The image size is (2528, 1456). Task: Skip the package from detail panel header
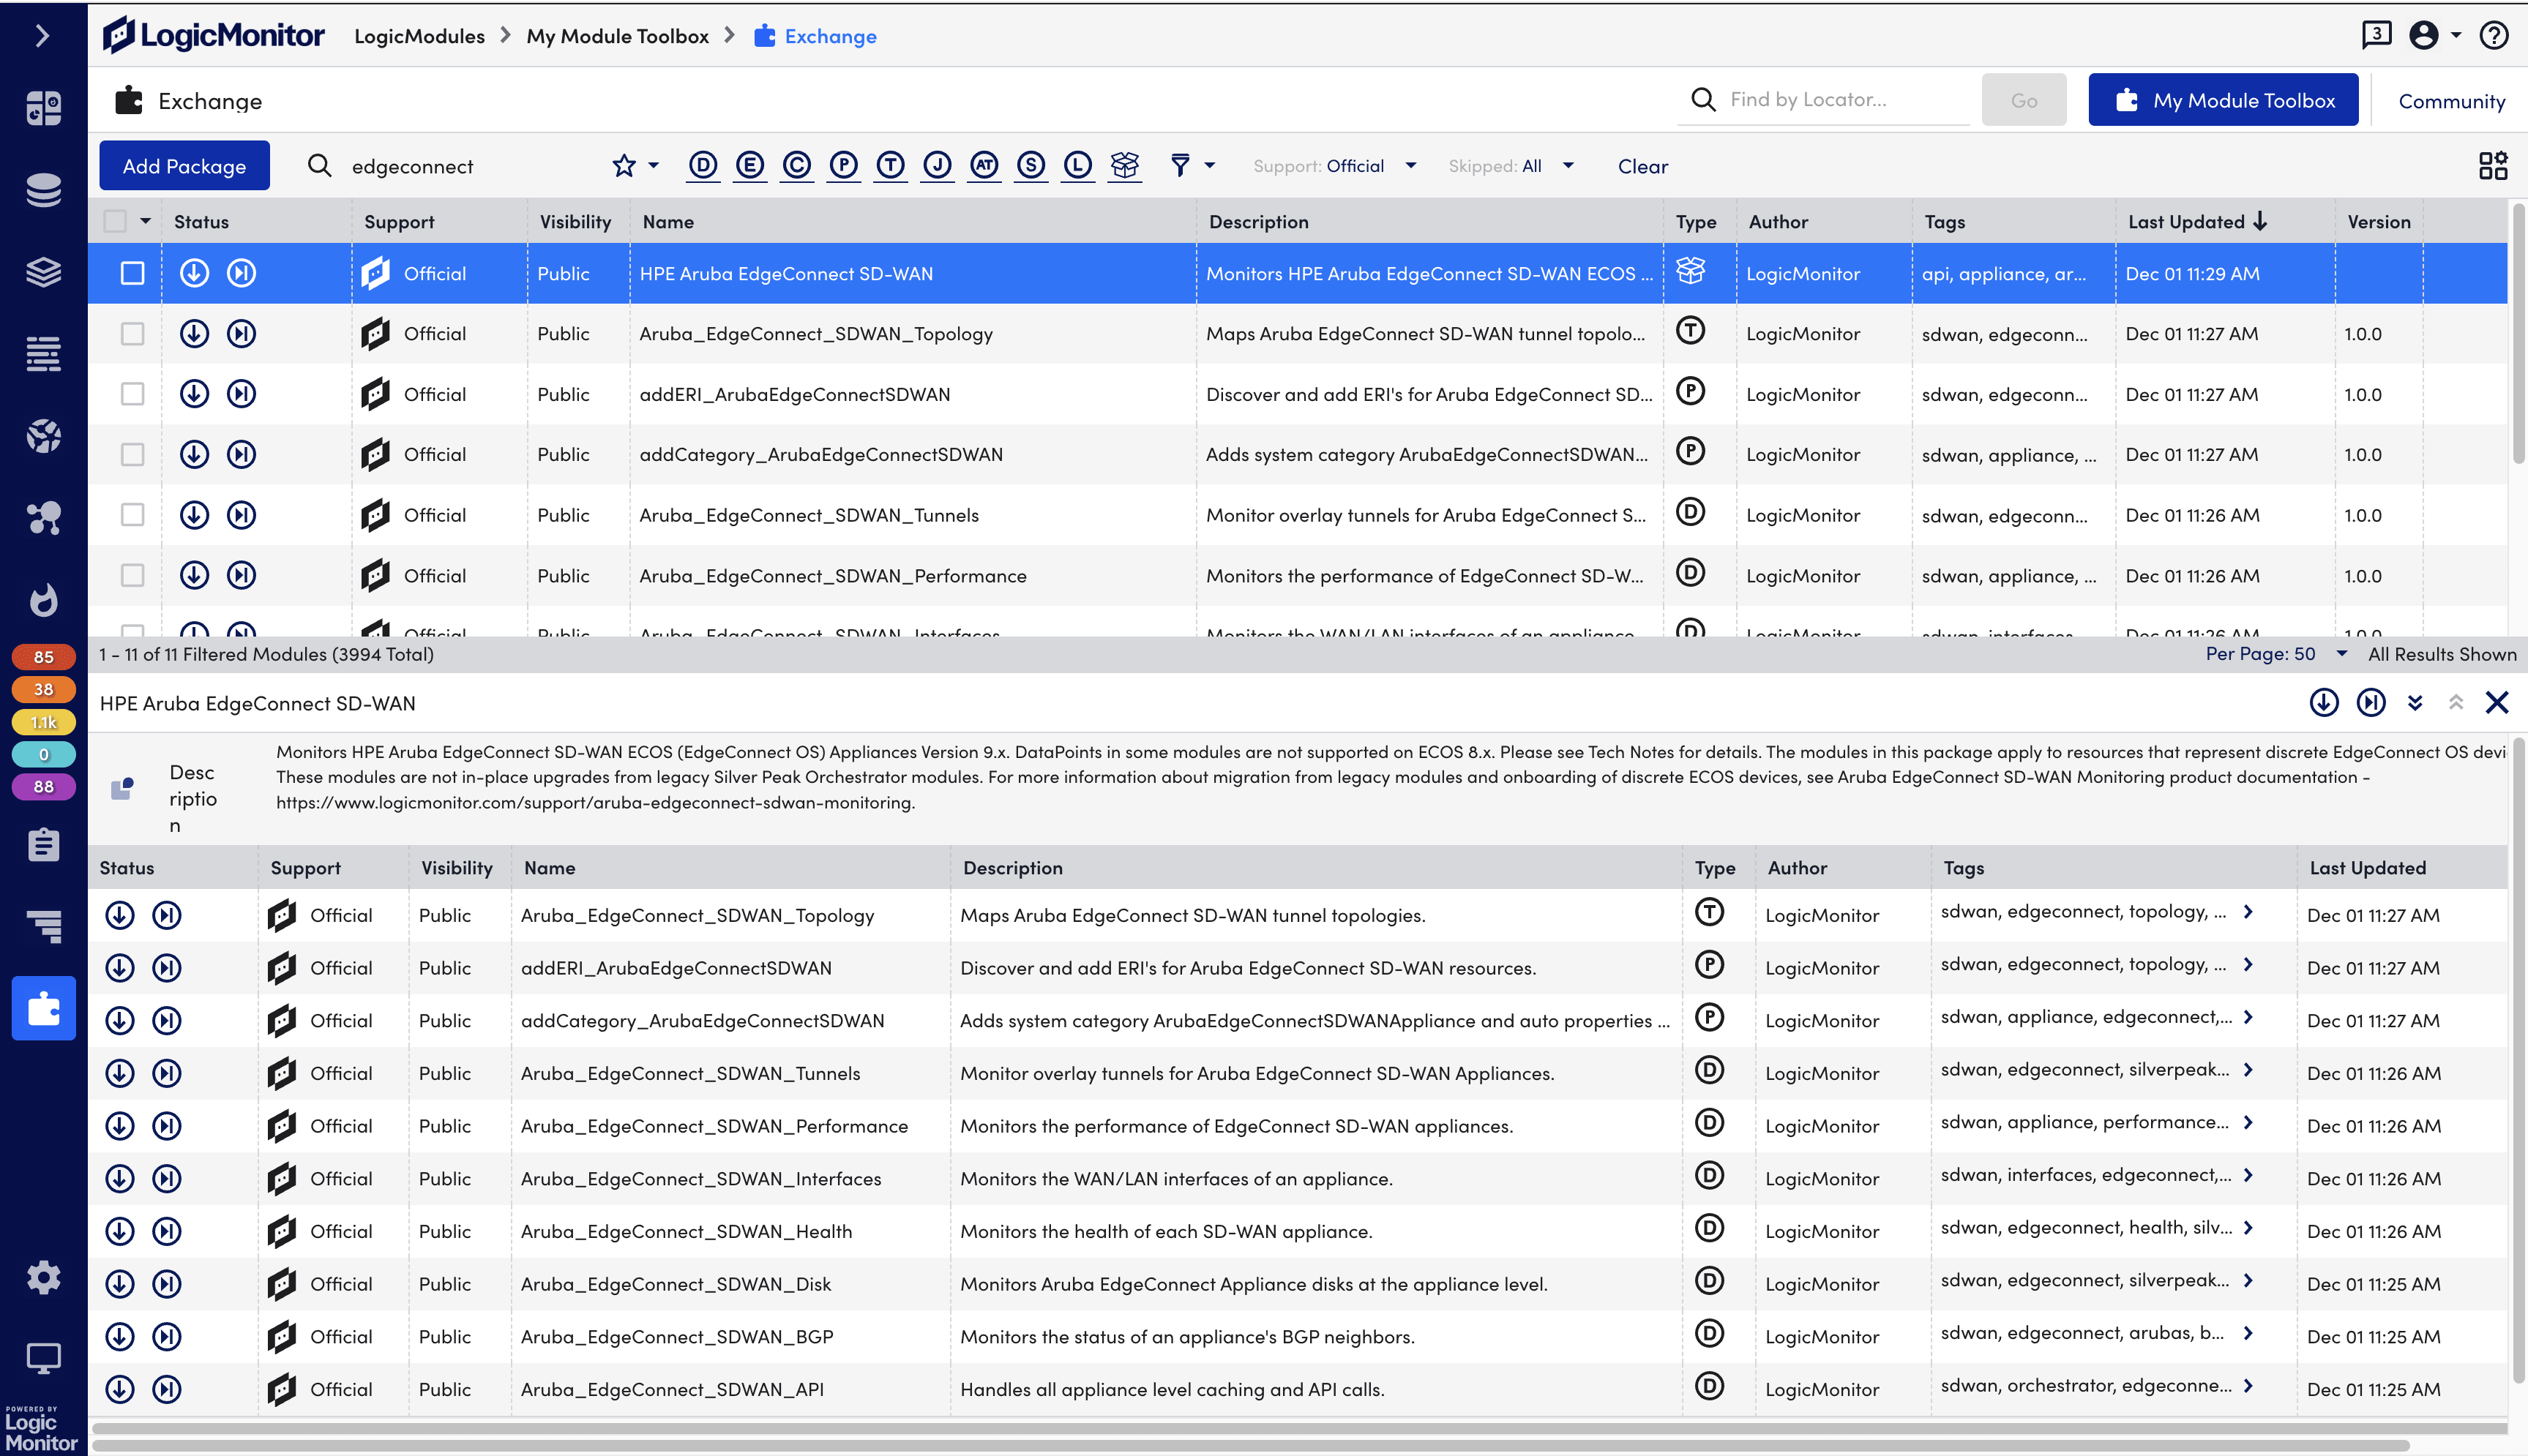pos(2370,703)
